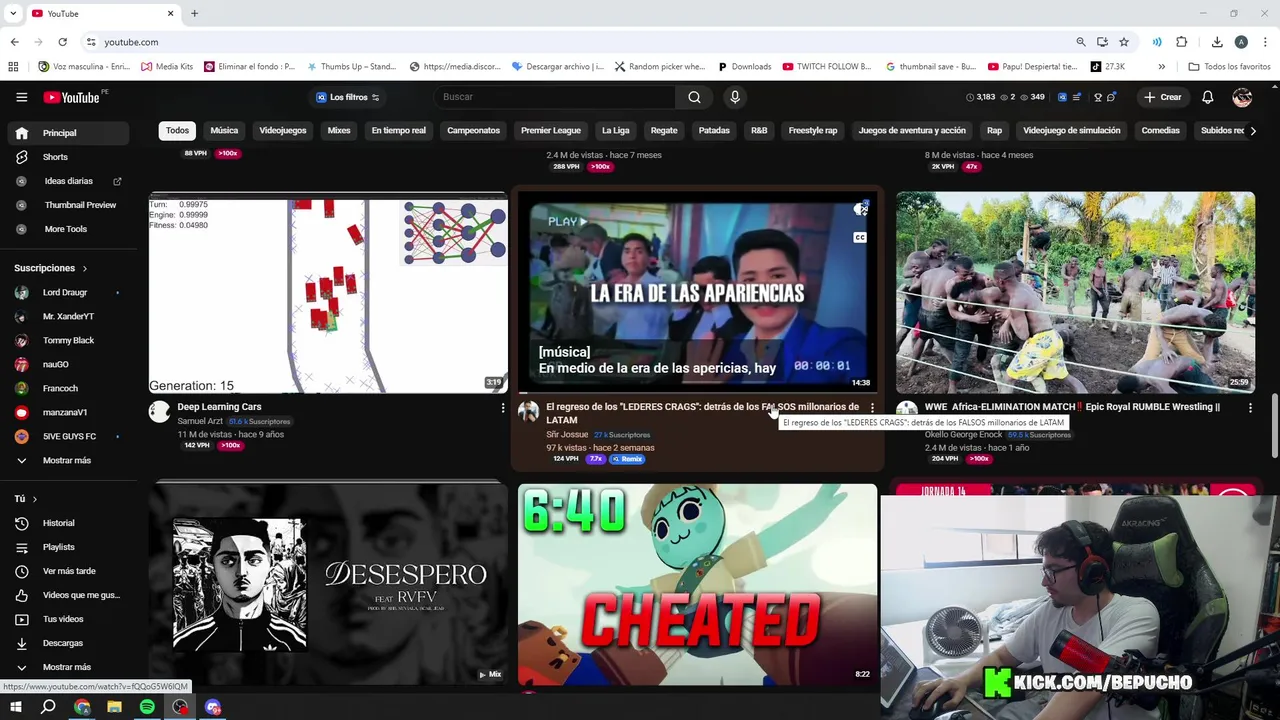The height and width of the screenshot is (720, 1280).
Task: Open Spotify from the taskbar
Action: [147, 707]
